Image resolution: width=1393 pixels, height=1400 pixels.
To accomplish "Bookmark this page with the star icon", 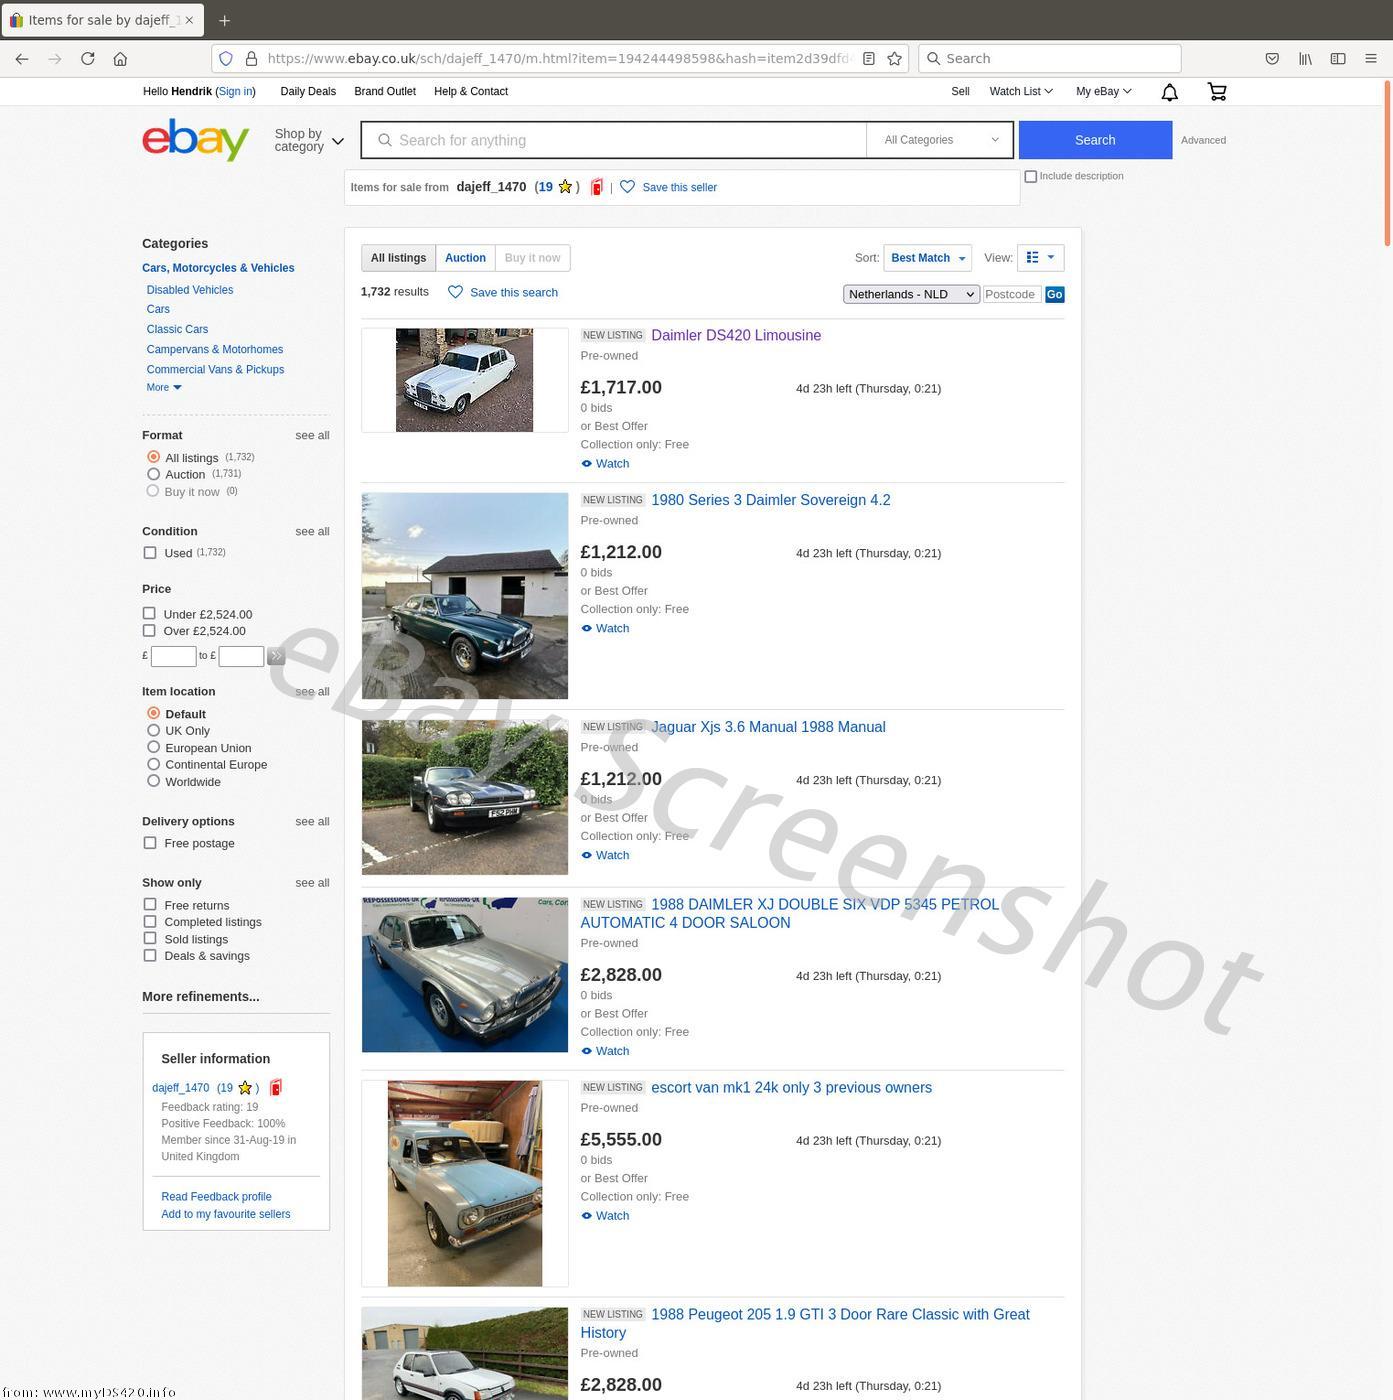I will (x=894, y=59).
